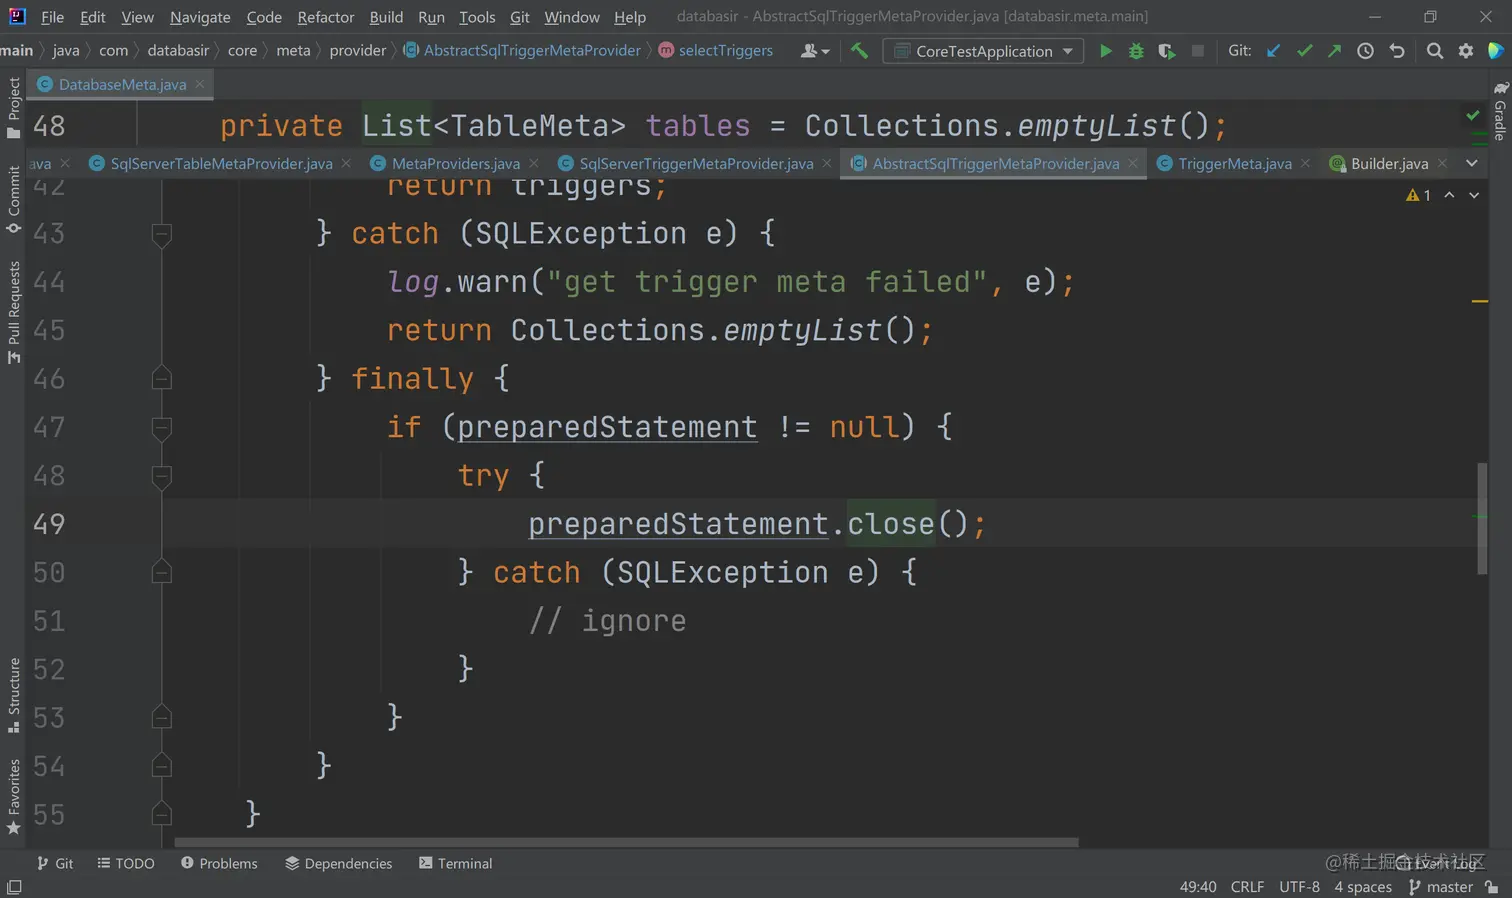Push commits with Git up-right arrow
This screenshot has width=1512, height=898.
click(1334, 51)
